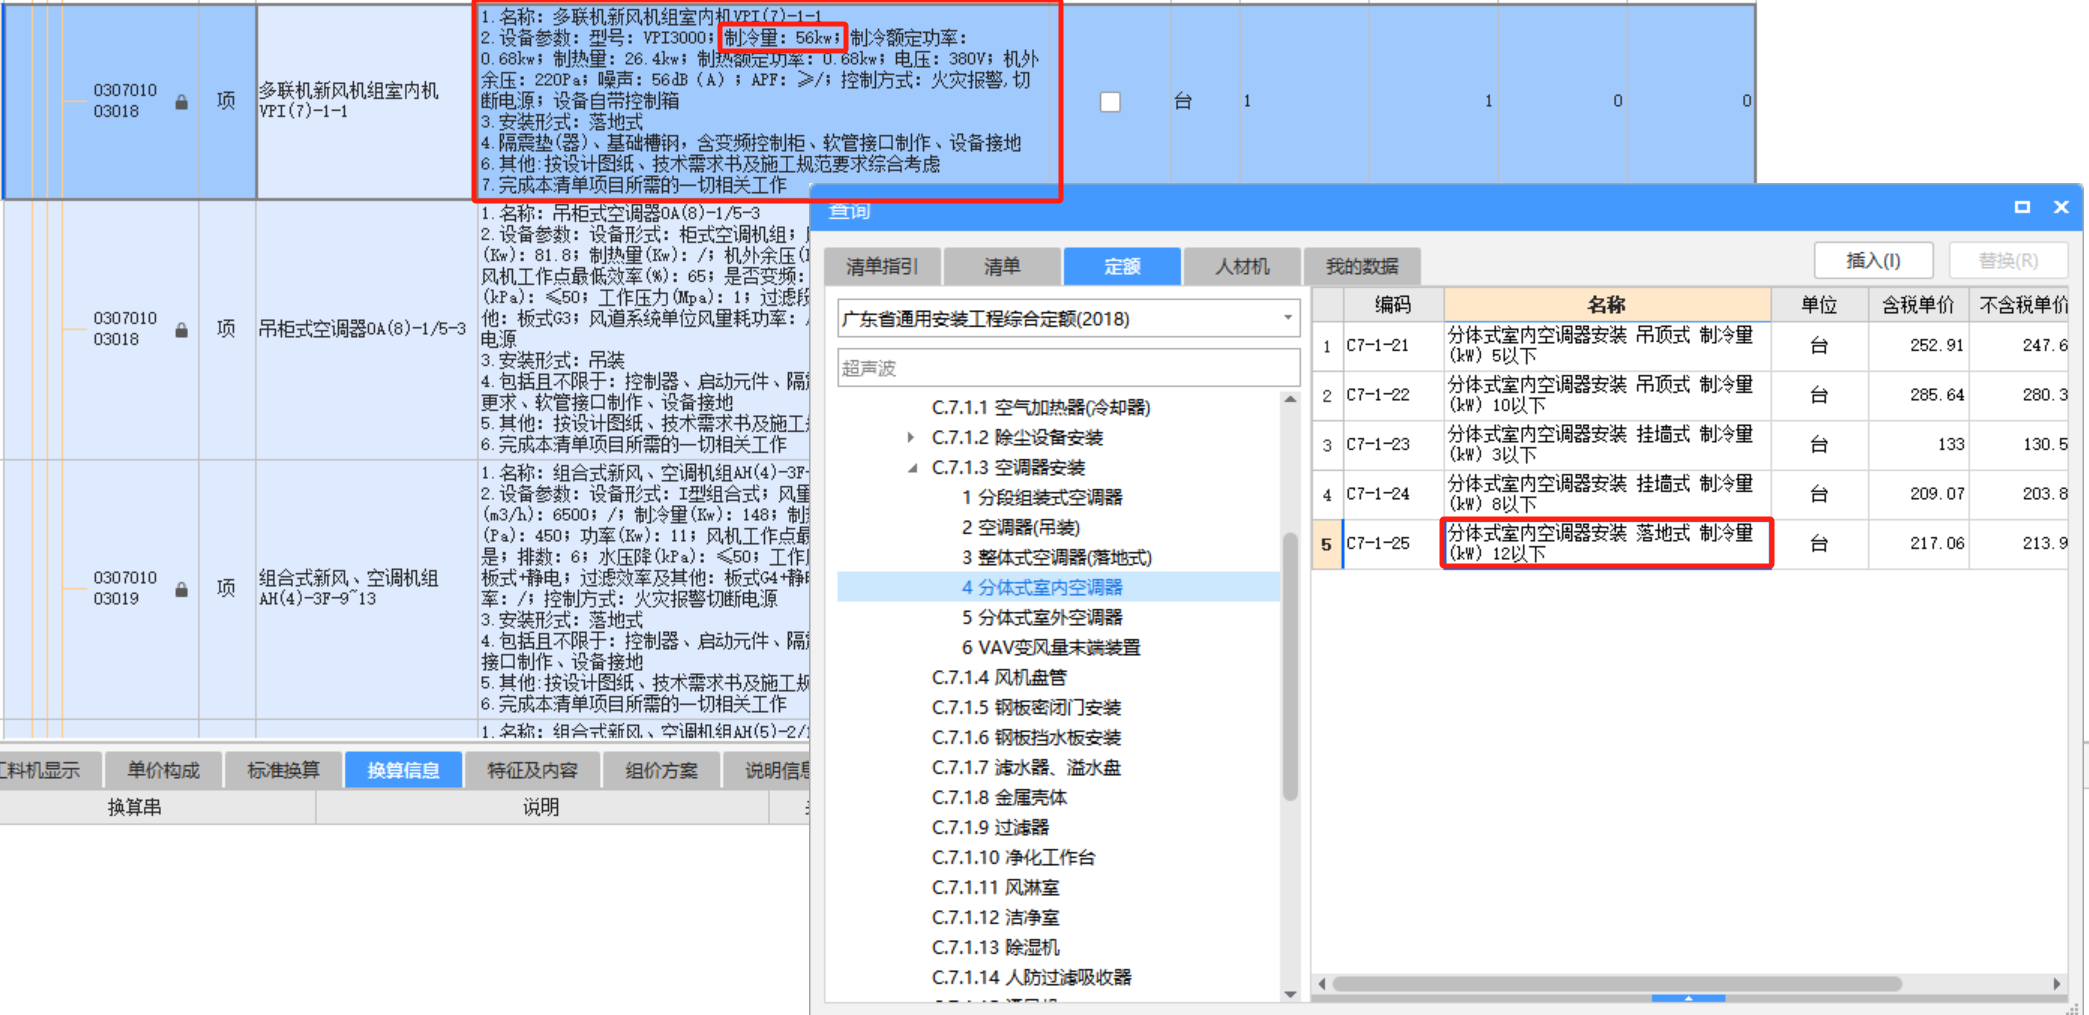Select C.7.1.1 空气加热器(冷却器) tree item

[x=1041, y=407]
